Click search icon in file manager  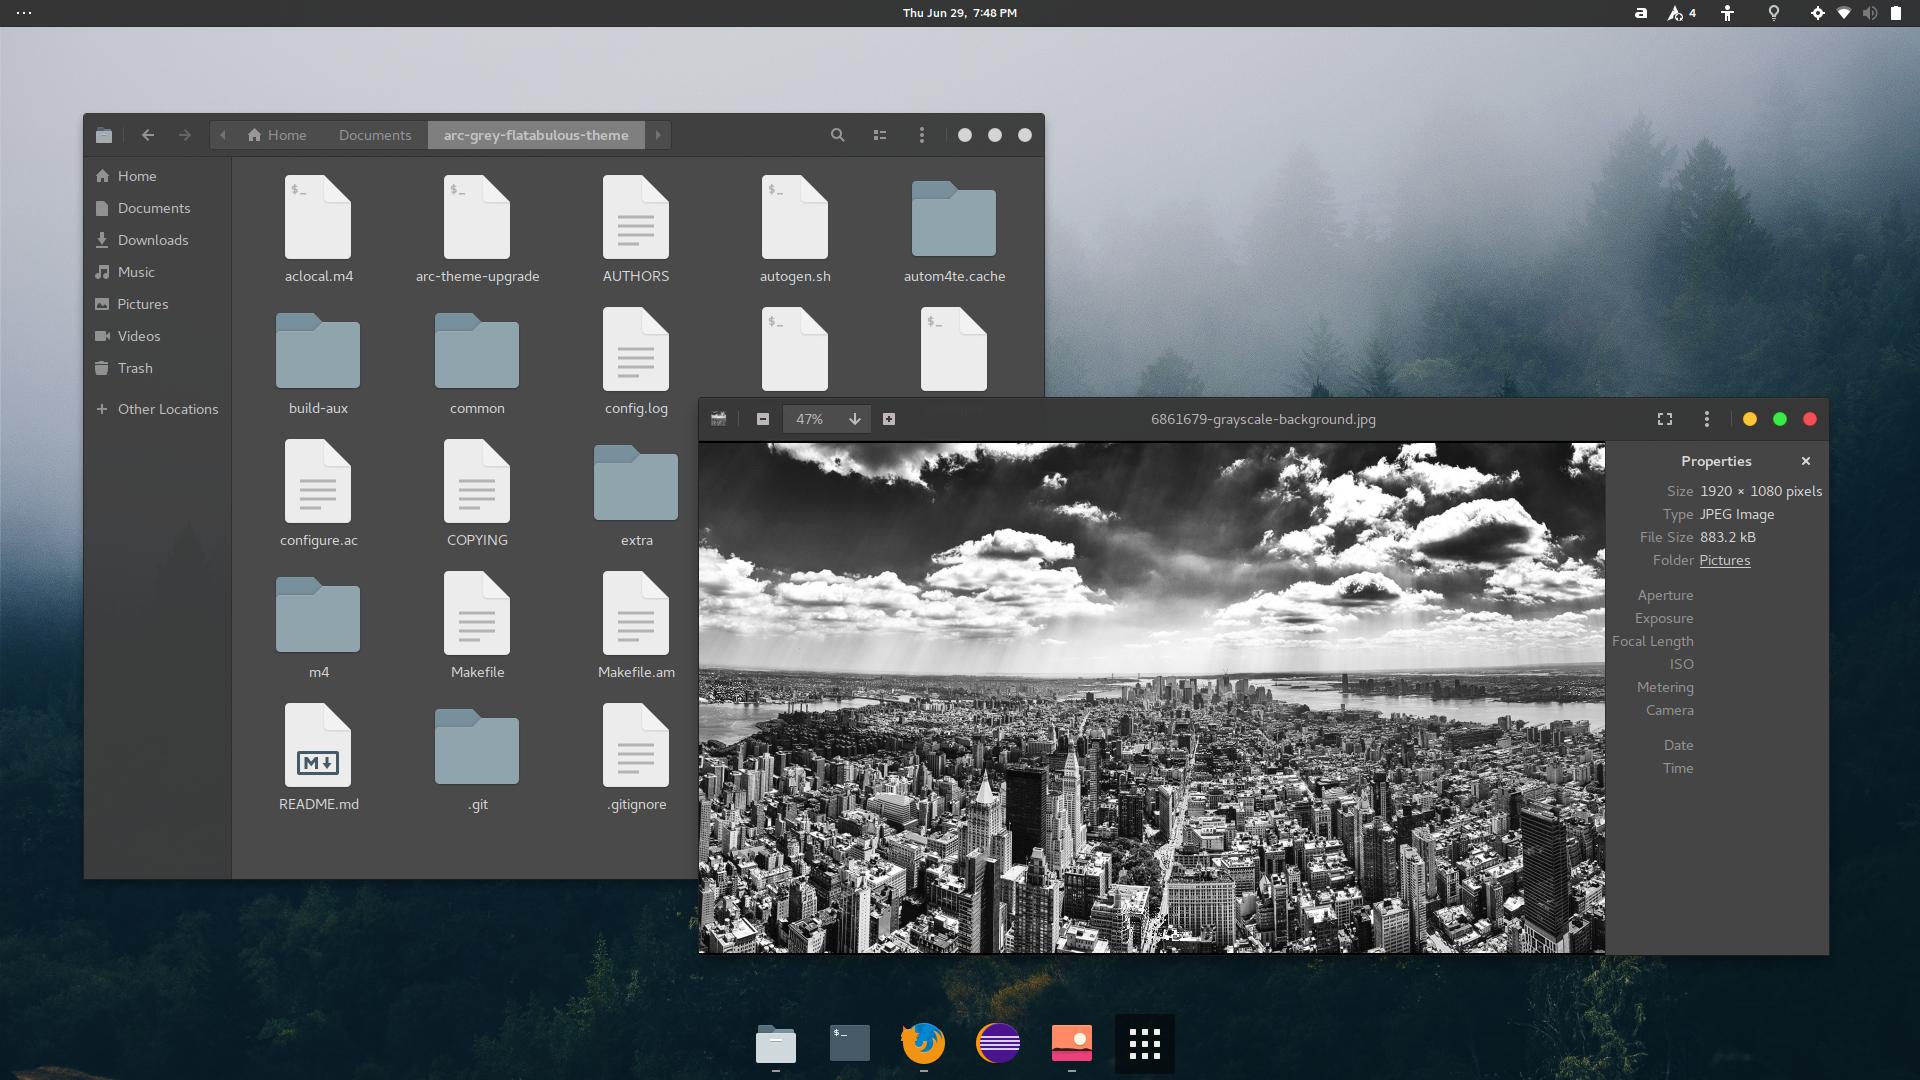coord(838,135)
